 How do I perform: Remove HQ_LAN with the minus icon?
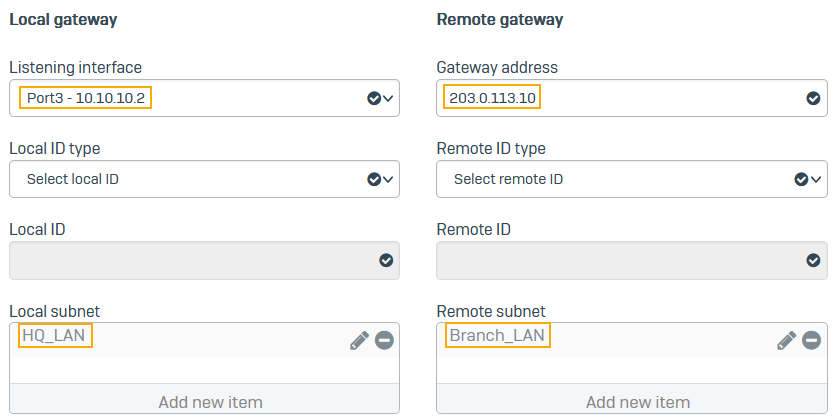[384, 341]
